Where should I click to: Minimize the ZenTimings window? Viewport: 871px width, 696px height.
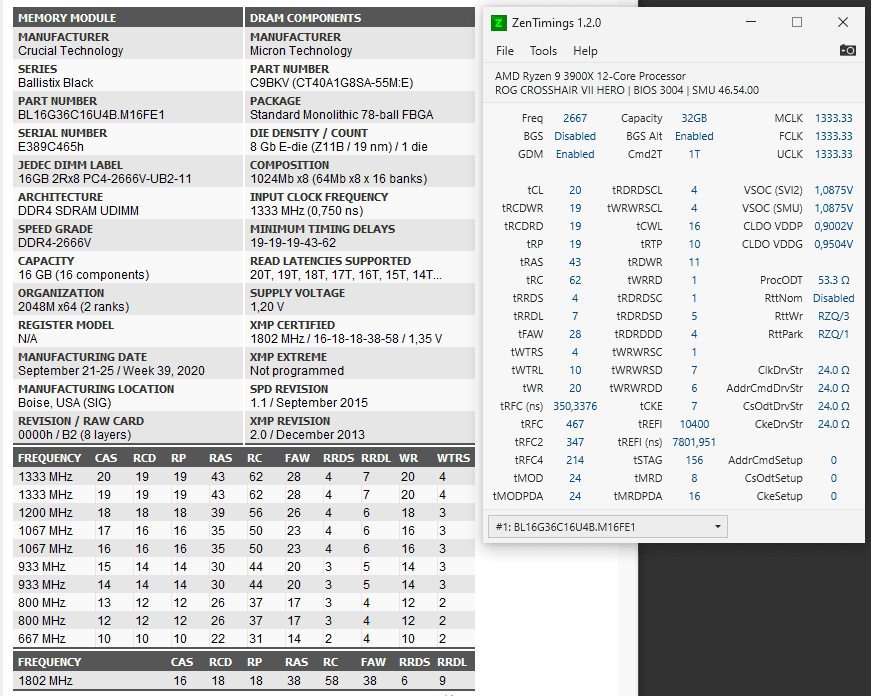(x=751, y=22)
